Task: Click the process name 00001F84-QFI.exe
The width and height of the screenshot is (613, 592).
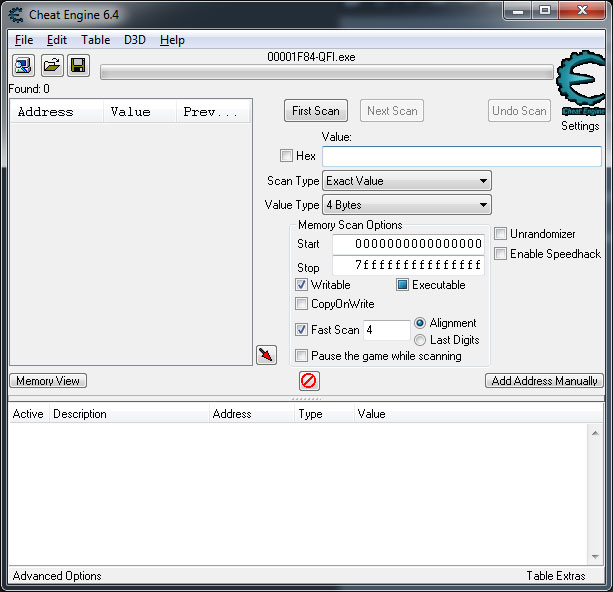Action: coord(311,57)
